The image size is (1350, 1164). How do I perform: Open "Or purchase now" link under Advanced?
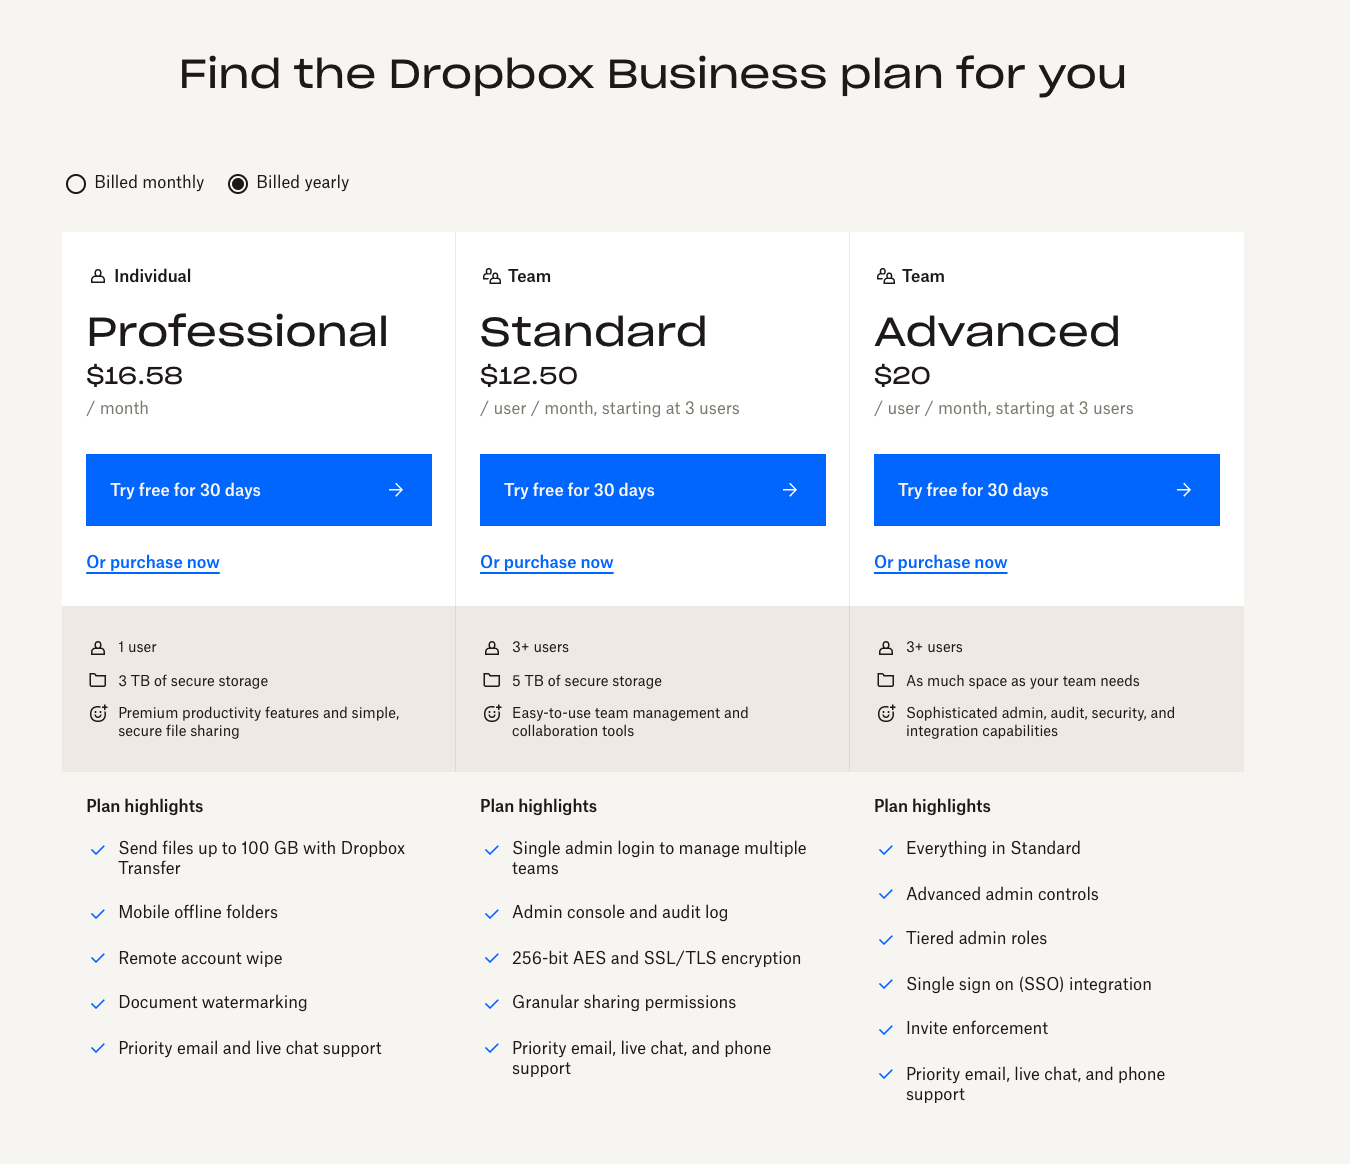(940, 562)
